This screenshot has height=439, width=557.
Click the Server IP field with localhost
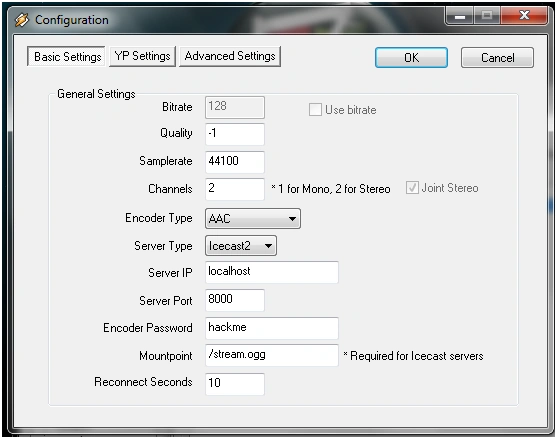point(272,272)
